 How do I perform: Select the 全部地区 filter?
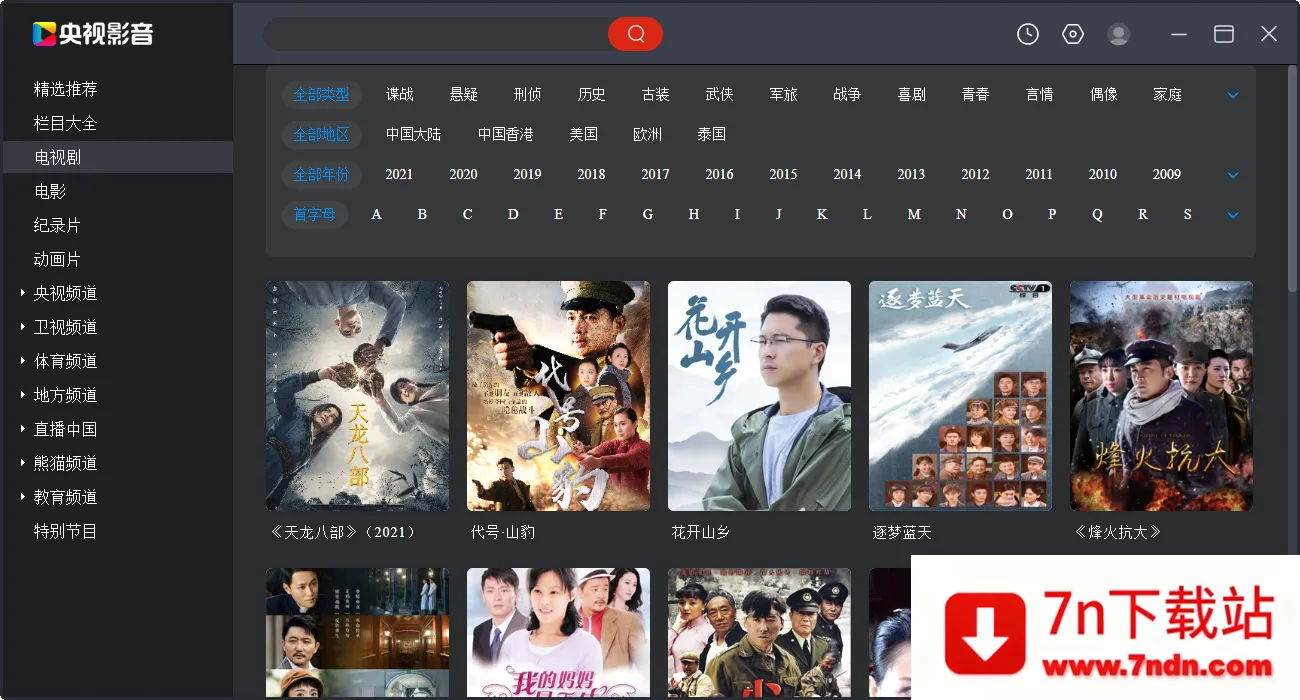click(321, 134)
